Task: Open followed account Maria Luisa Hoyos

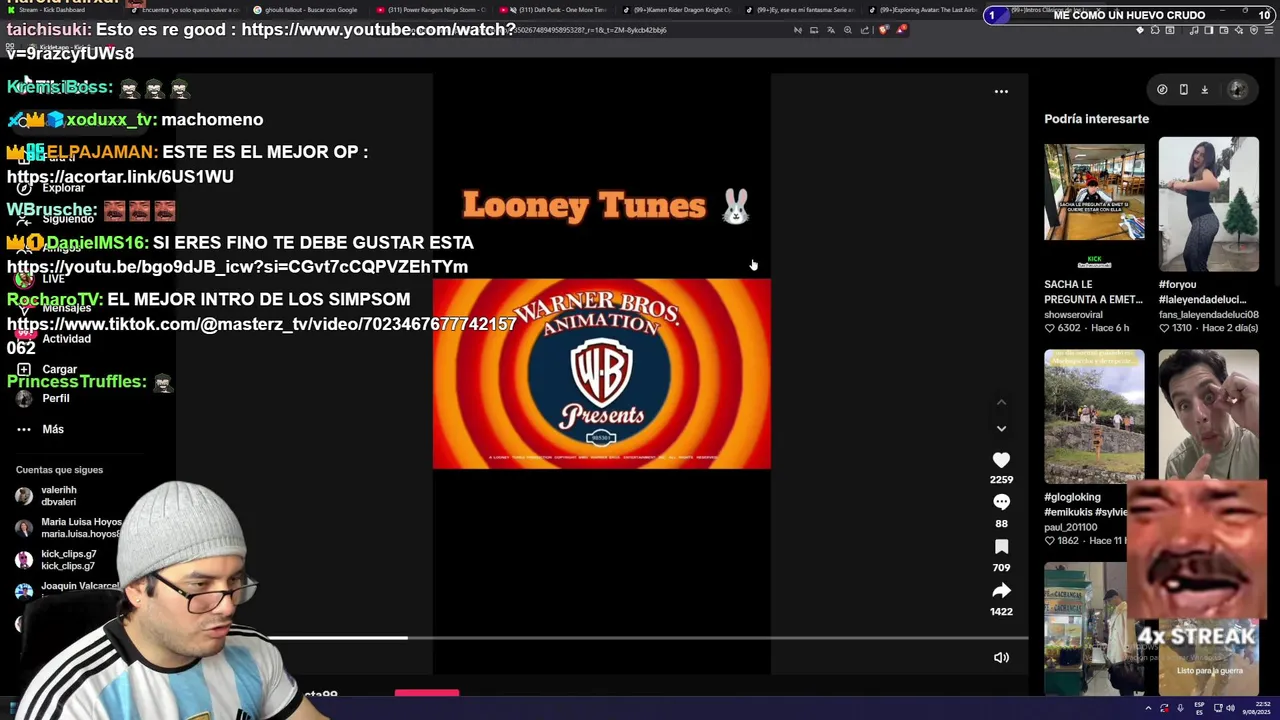Action: click(x=81, y=528)
